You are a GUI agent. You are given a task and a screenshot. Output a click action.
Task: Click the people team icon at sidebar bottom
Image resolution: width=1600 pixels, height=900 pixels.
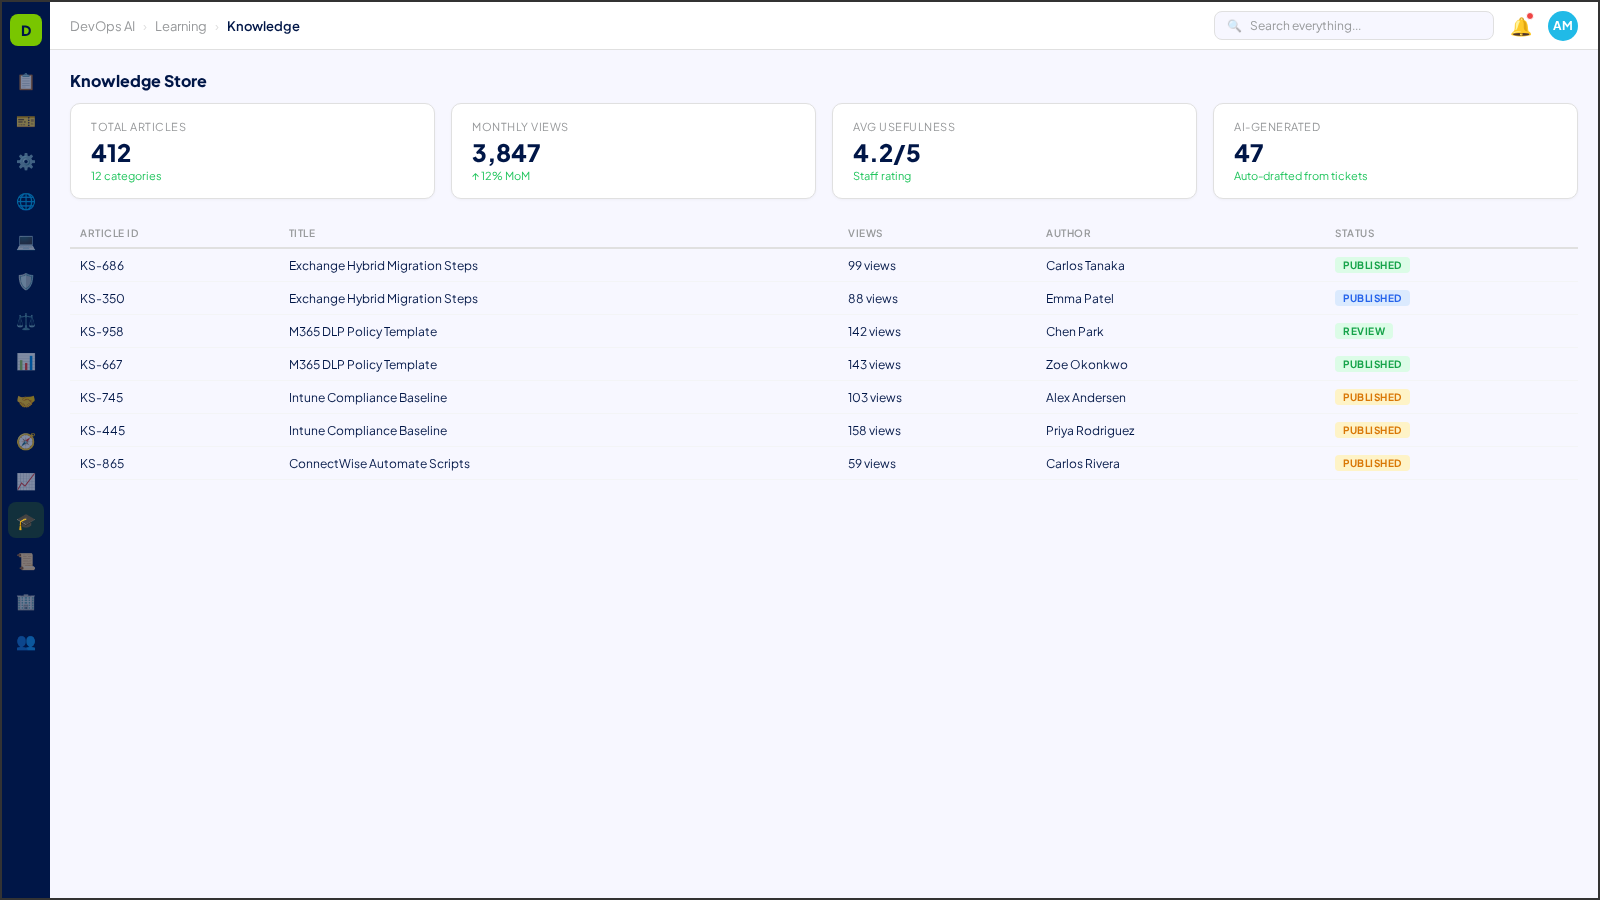26,643
